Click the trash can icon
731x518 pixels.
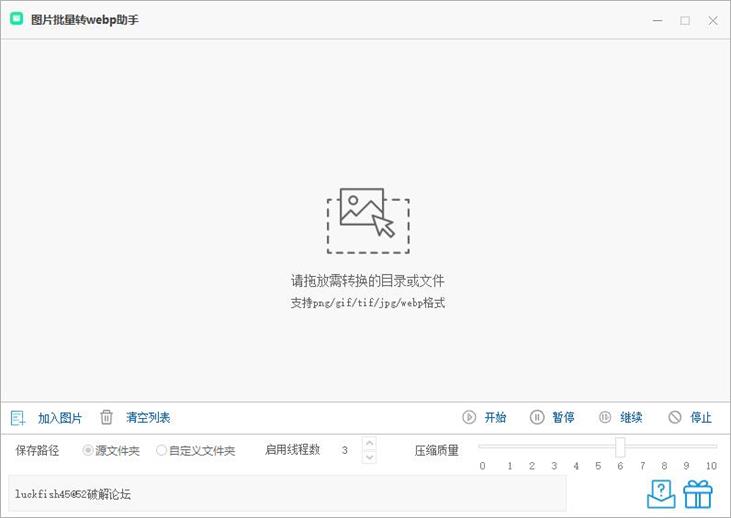(x=106, y=417)
